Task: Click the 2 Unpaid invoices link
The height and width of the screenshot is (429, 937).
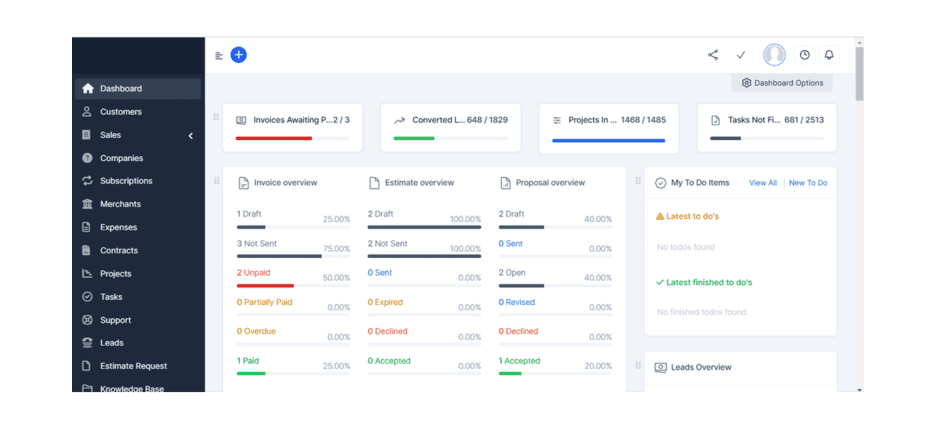Action: pos(254,272)
